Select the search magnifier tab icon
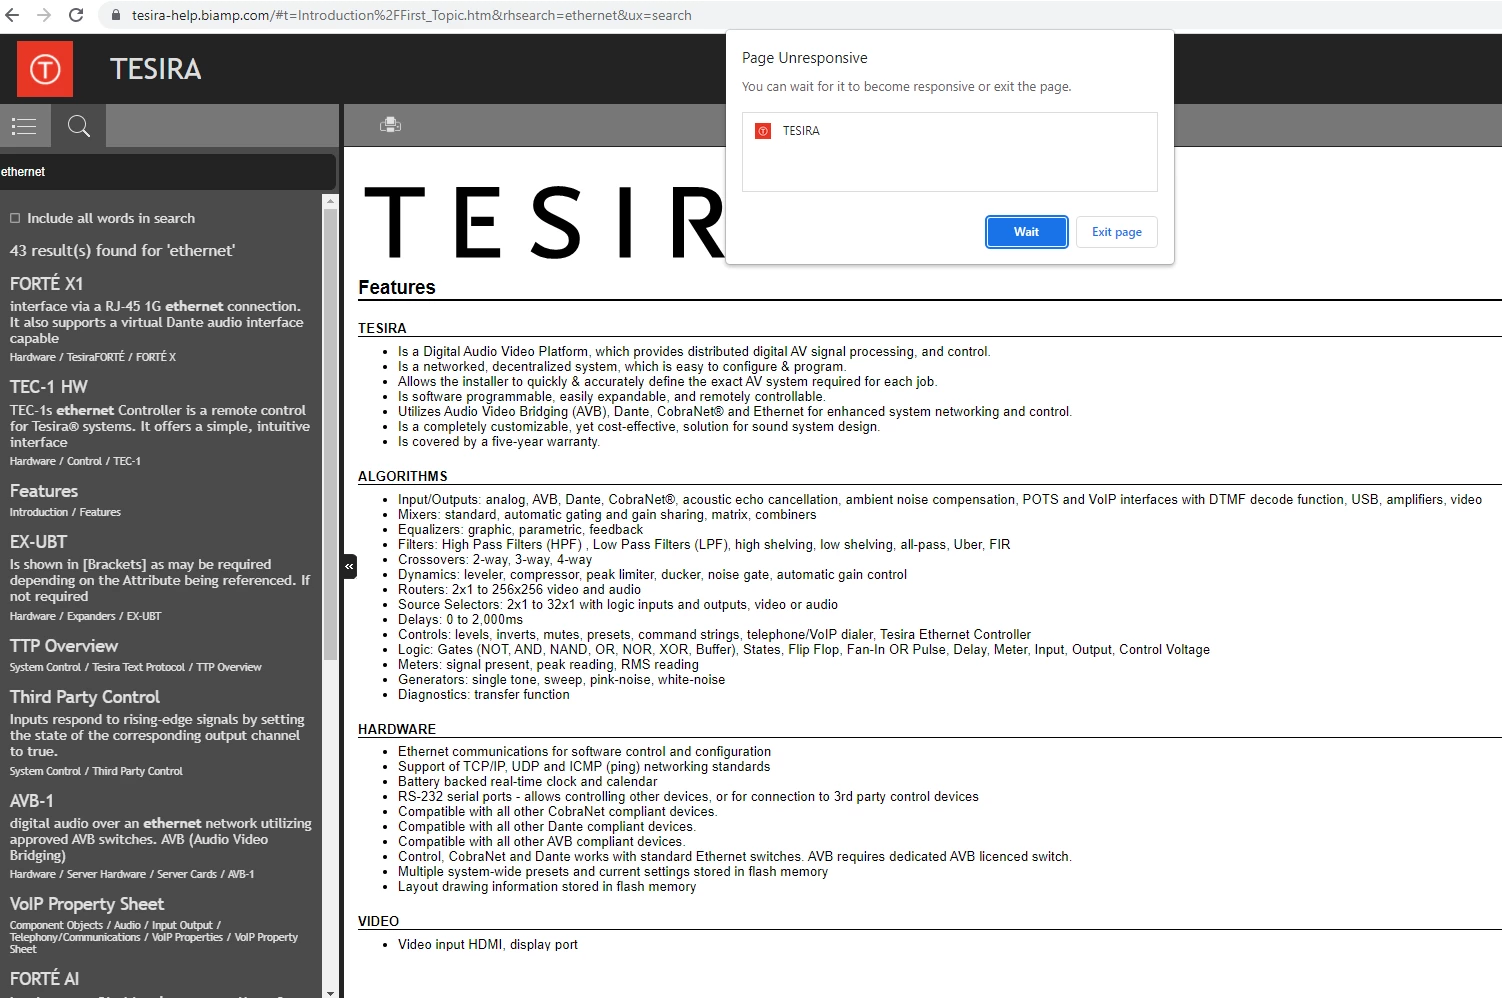The height and width of the screenshot is (998, 1502). pos(79,126)
